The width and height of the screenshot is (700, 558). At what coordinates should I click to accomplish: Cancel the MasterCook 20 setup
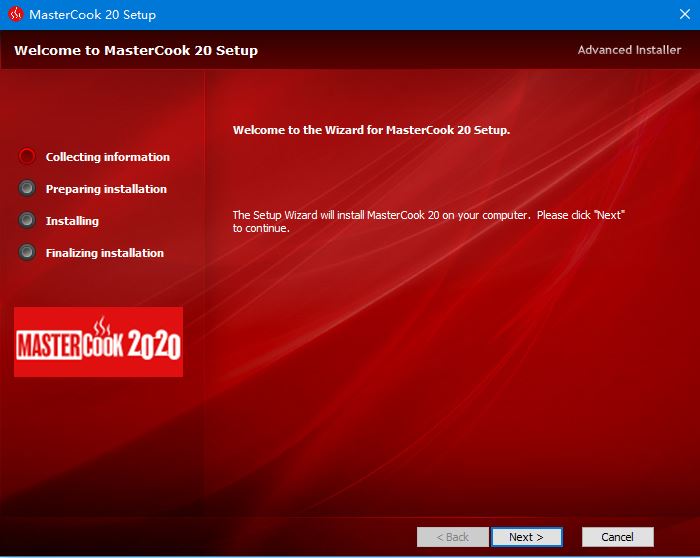pyautogui.click(x=617, y=537)
